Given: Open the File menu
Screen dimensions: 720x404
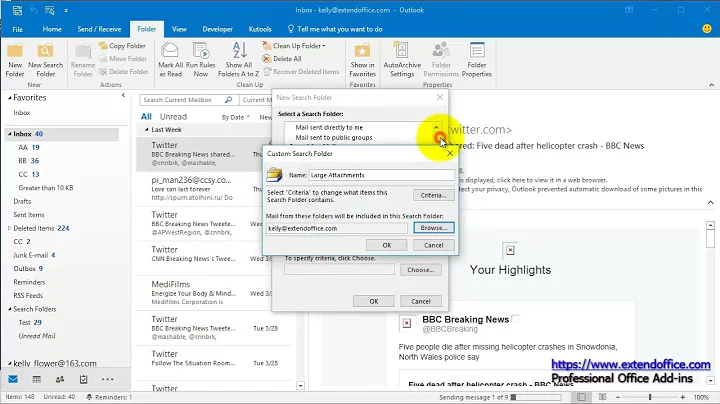Looking at the screenshot, I should pos(17,29).
